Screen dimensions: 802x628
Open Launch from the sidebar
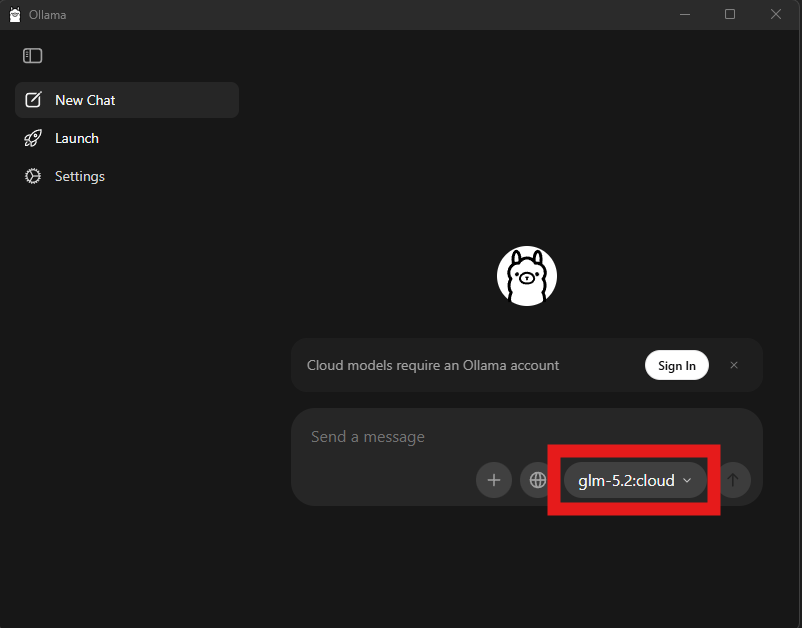click(x=127, y=138)
